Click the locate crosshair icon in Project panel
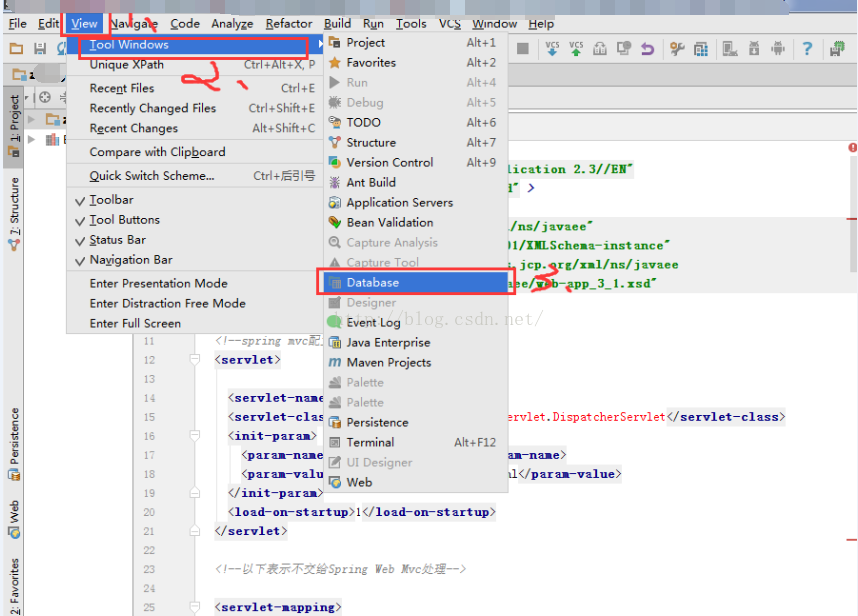858x616 pixels. [45, 97]
